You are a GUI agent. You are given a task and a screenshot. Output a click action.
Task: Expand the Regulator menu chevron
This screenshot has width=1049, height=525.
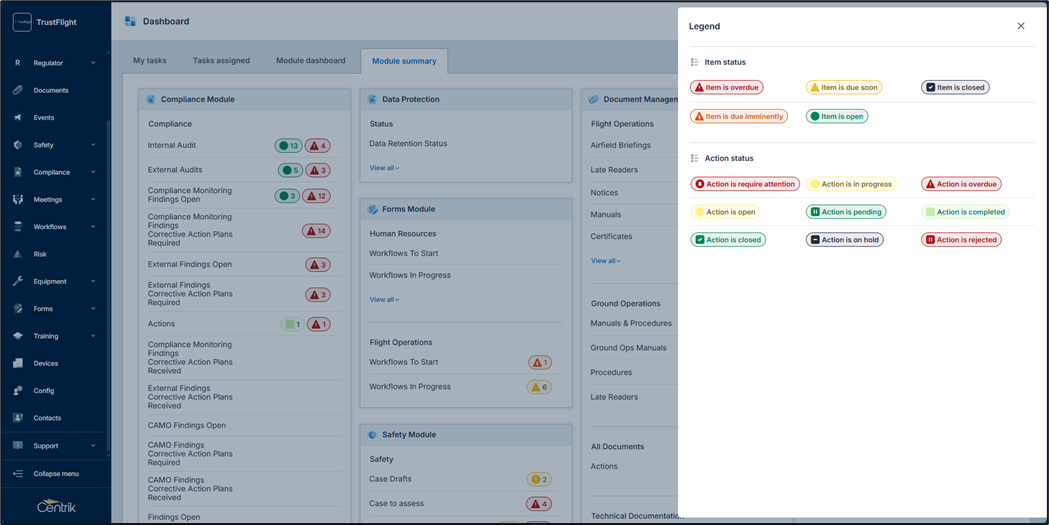tap(94, 63)
